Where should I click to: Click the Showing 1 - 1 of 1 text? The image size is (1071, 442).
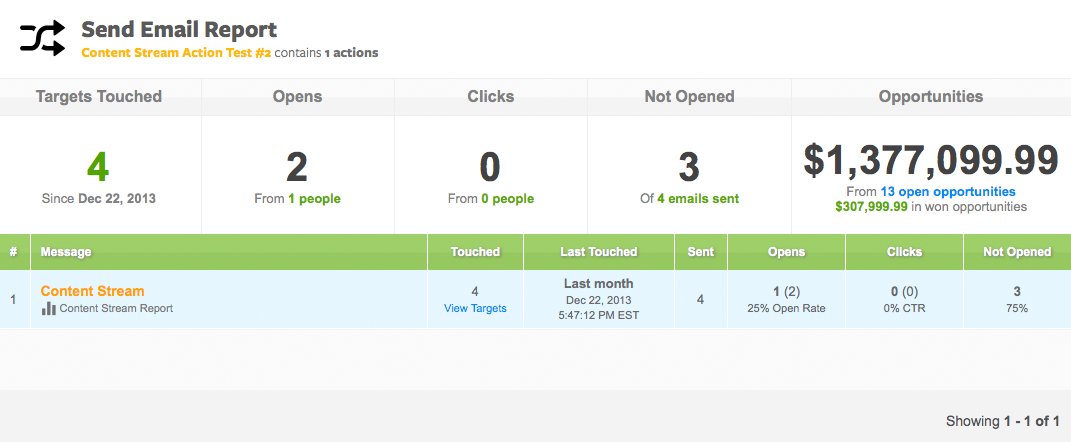[x=1003, y=422]
